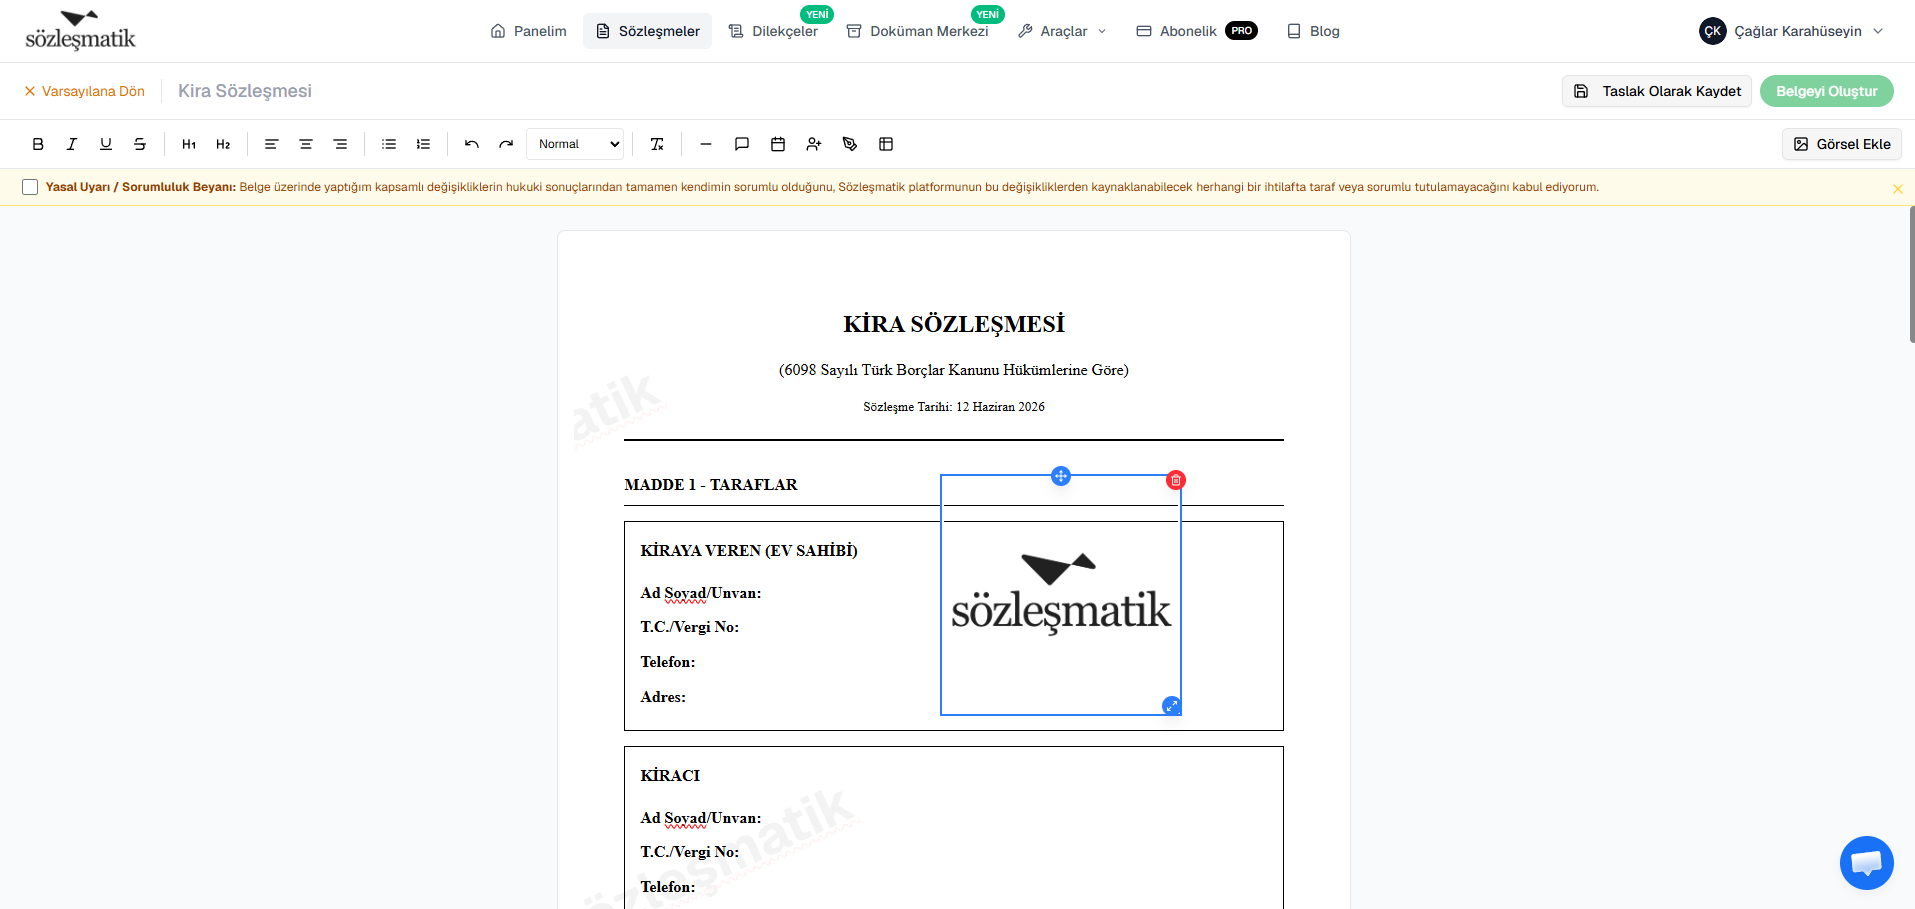Screen dimensions: 1915x909
Task: Go to Panelim
Action: tap(528, 31)
